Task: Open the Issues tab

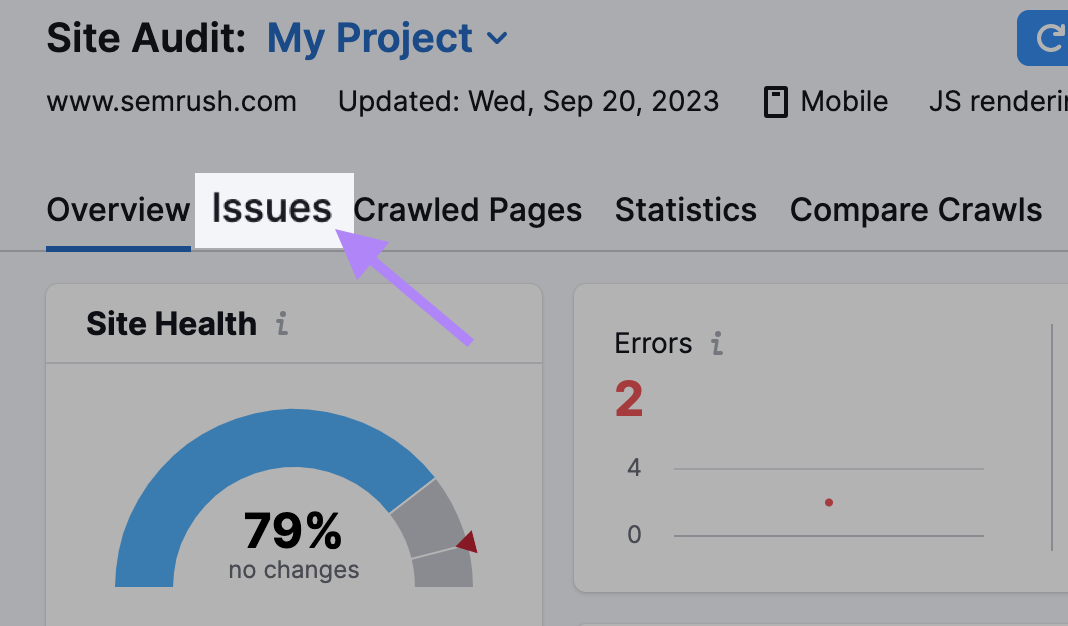Action: 272,209
